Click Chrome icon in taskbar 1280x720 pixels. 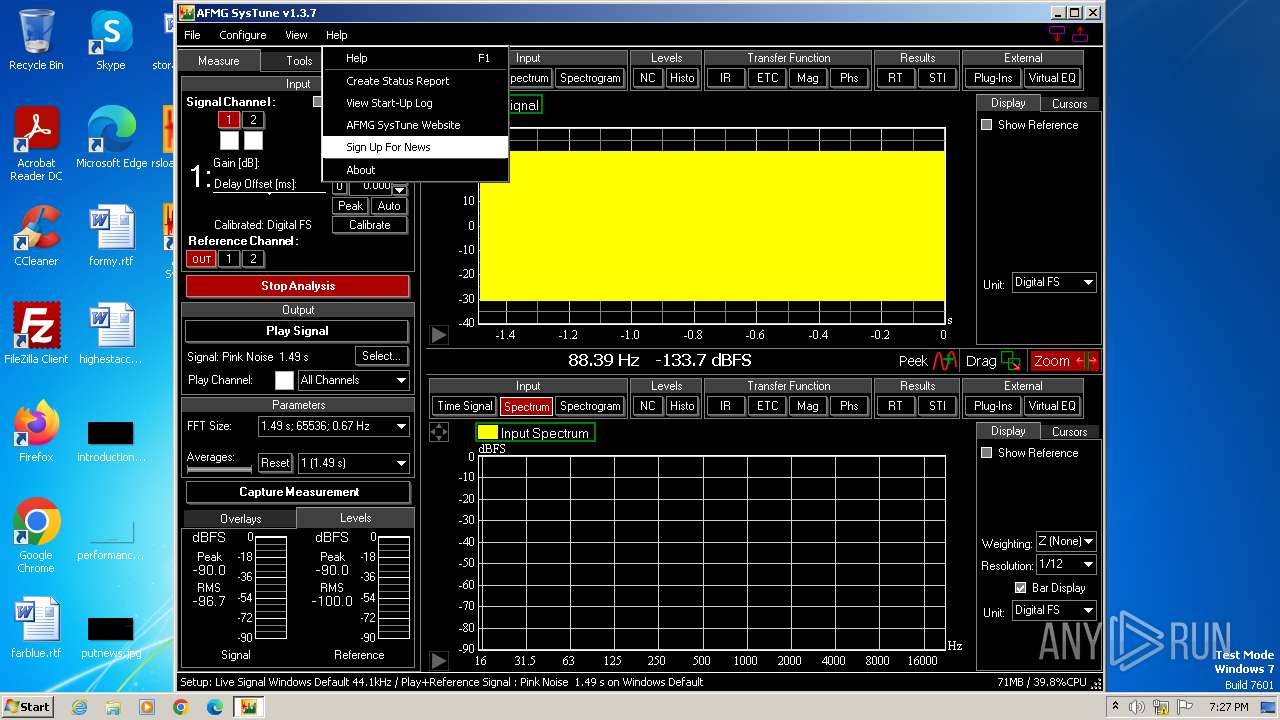point(180,707)
